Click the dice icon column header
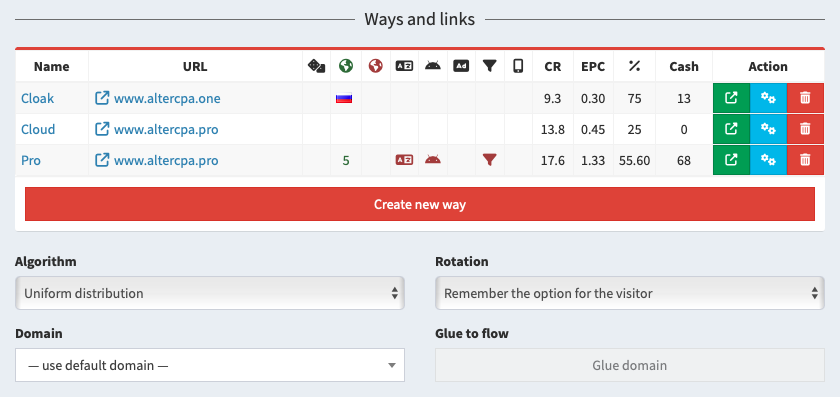The image size is (840, 397). (316, 66)
